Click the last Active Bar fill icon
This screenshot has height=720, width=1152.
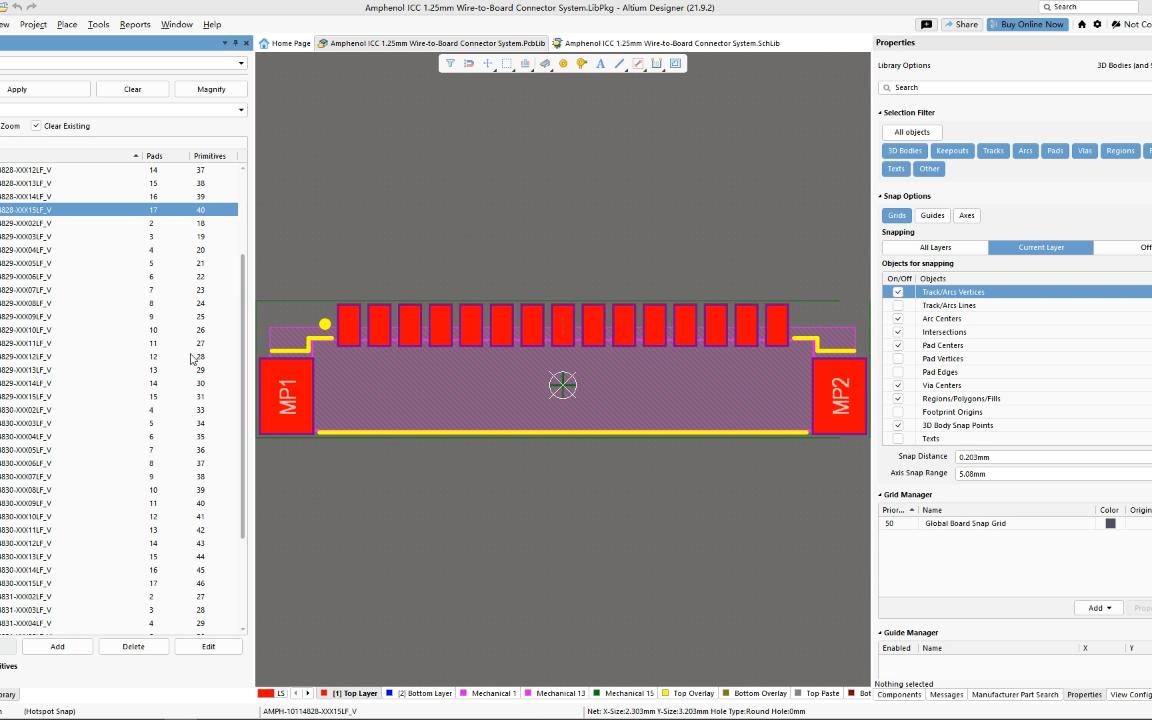click(676, 64)
